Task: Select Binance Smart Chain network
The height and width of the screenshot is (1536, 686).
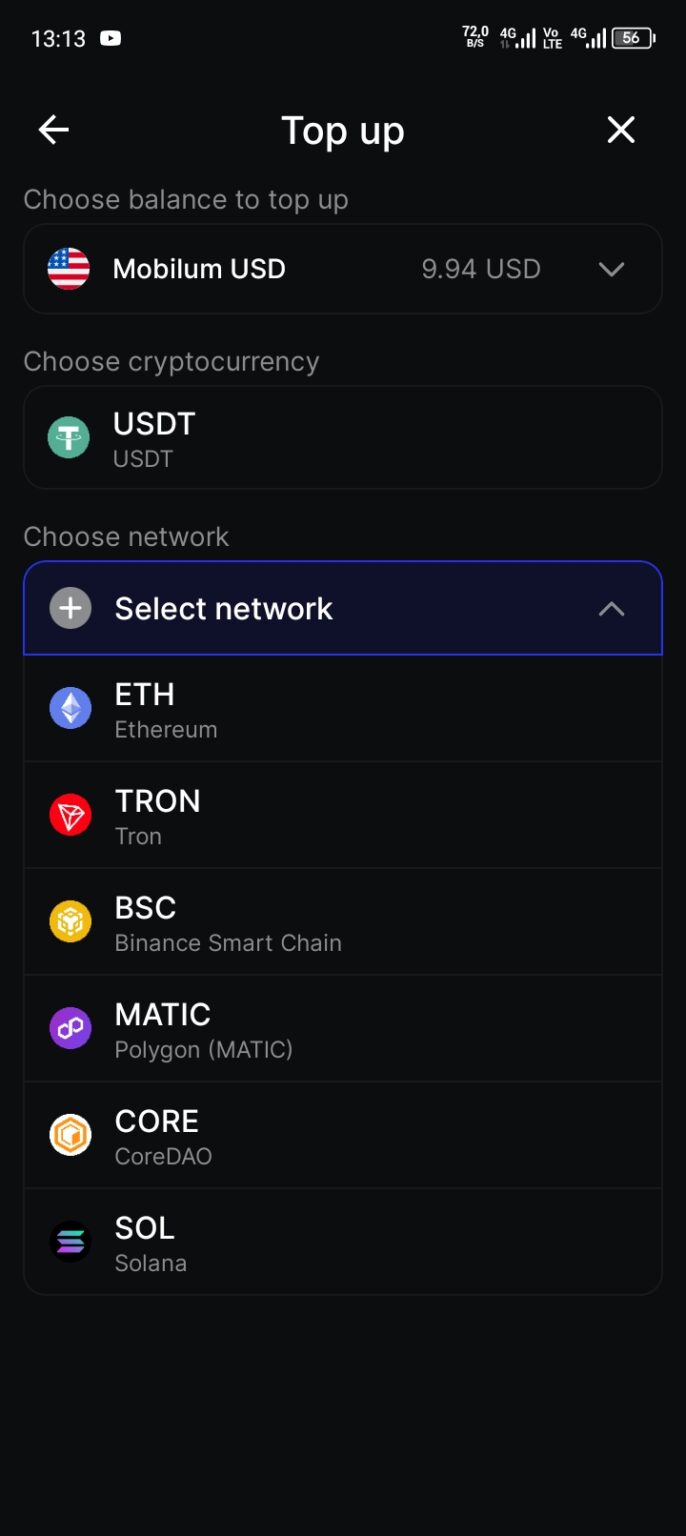Action: [343, 922]
